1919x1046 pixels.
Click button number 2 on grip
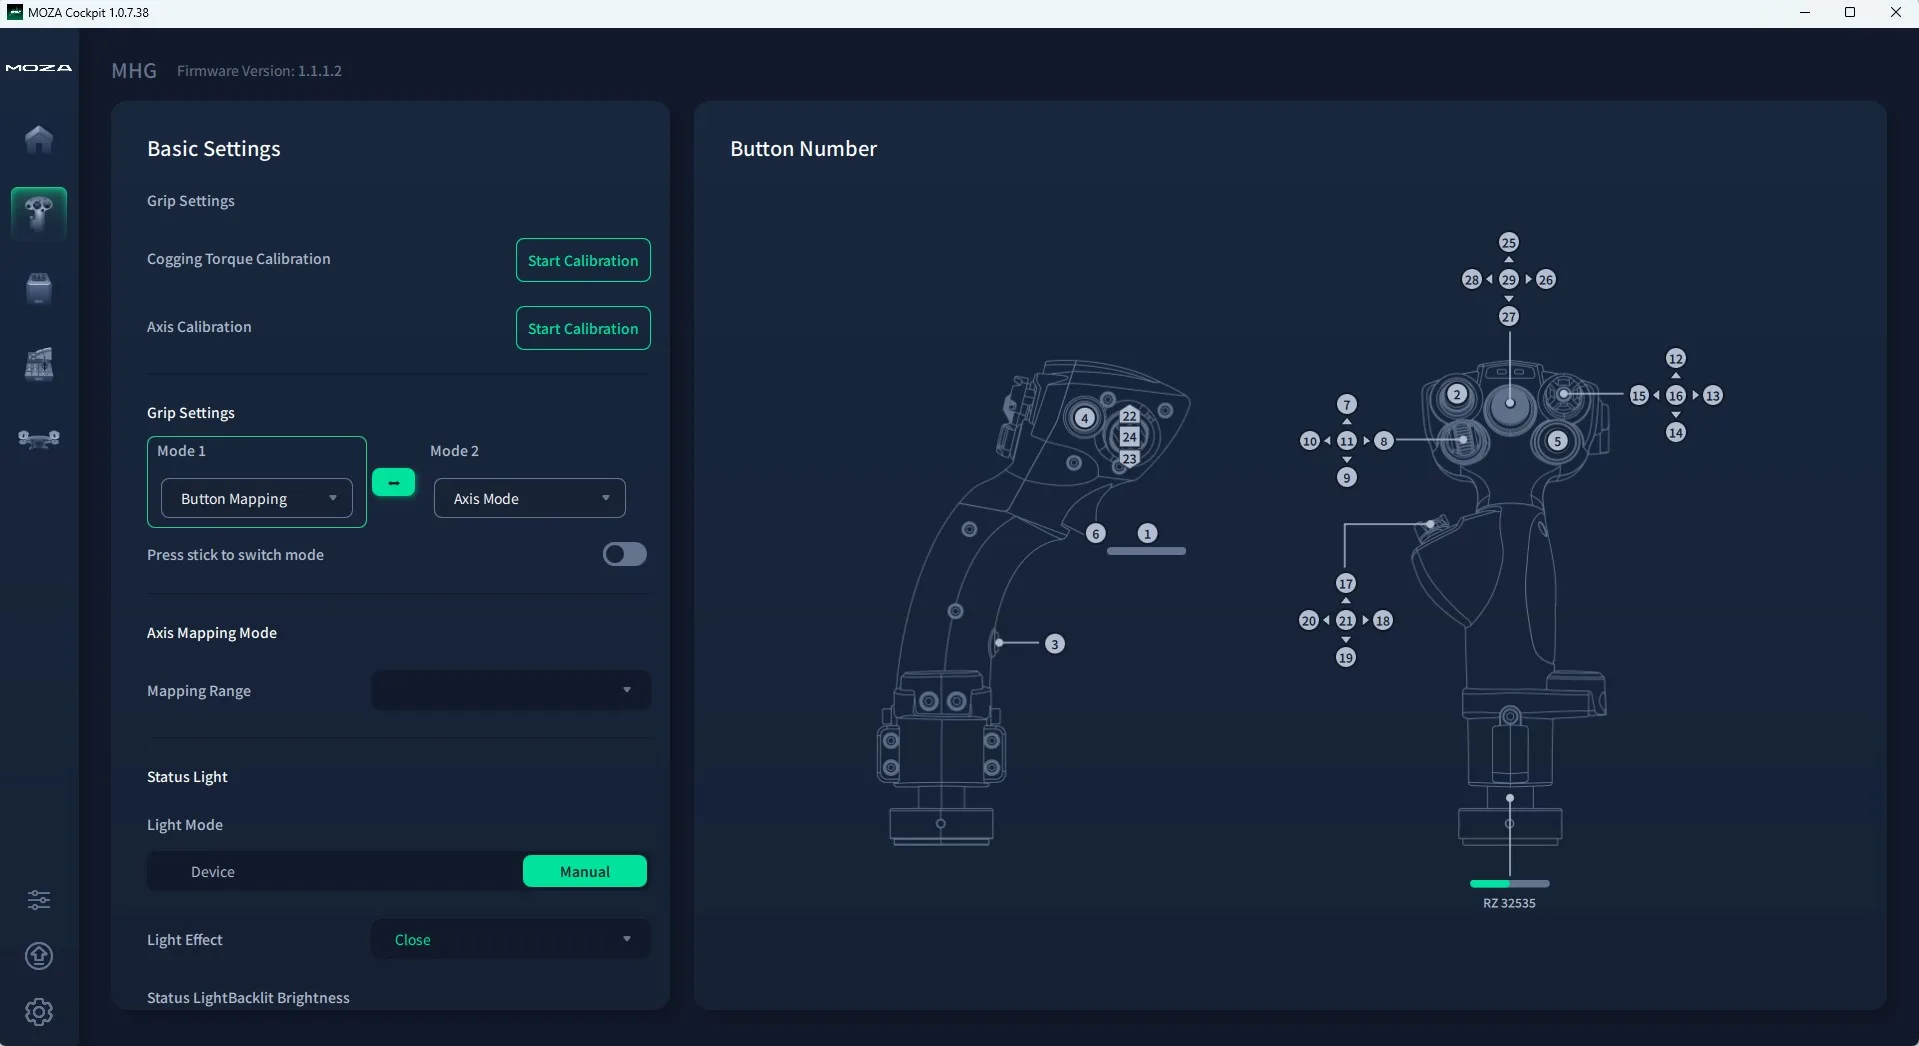1458,395
